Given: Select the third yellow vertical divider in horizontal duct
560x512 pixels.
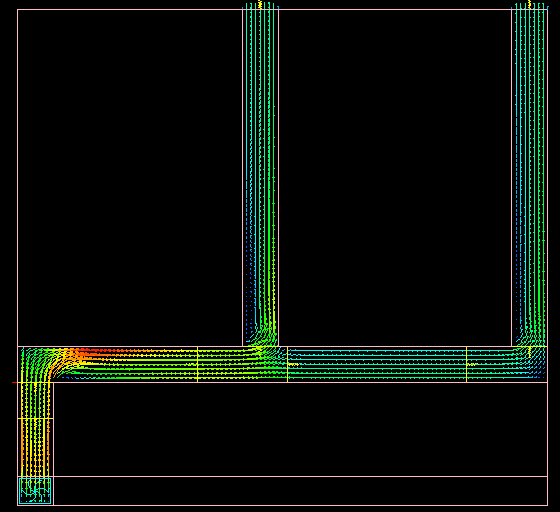Looking at the screenshot, I should (466, 364).
